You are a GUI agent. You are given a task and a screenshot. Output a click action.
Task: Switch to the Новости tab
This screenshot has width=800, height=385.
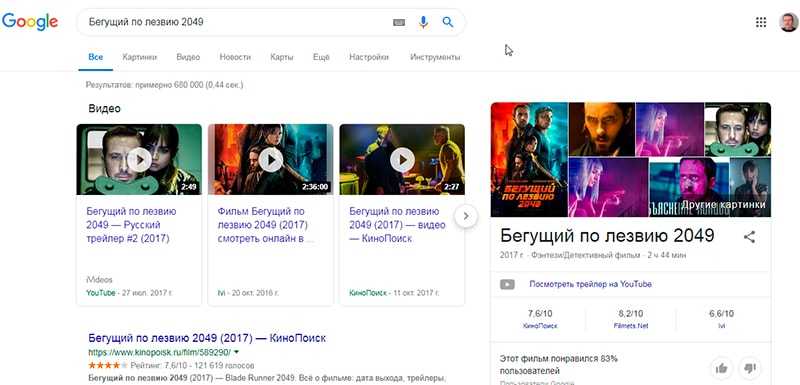pos(235,57)
